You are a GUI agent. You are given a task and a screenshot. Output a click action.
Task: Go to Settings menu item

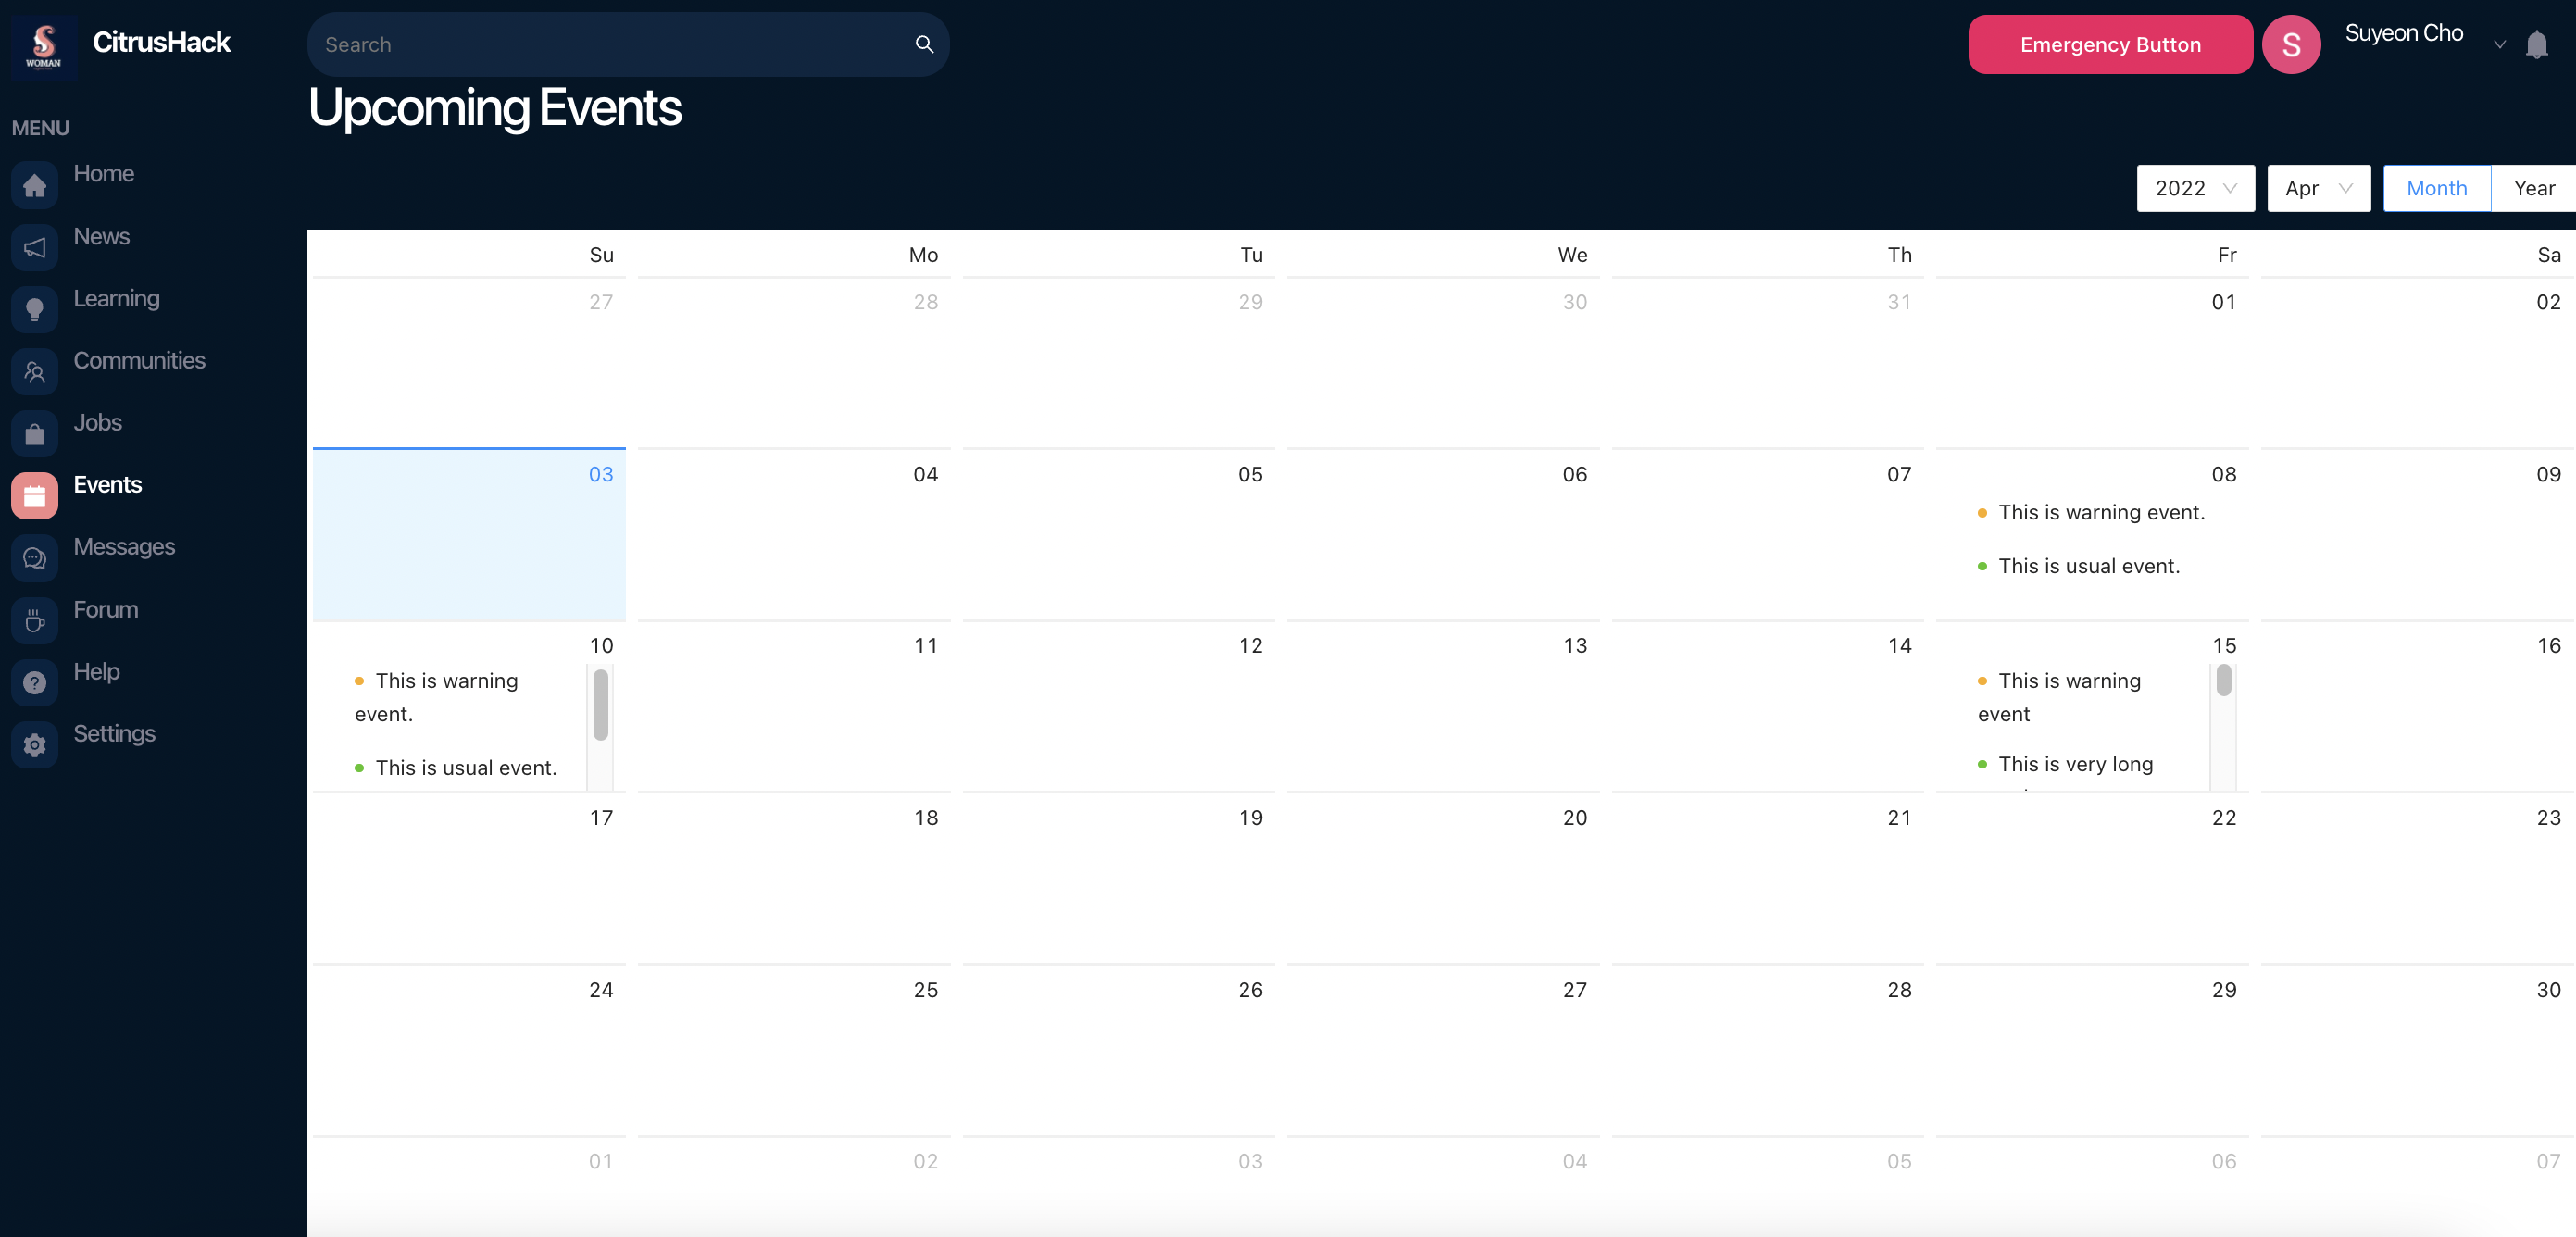114,733
